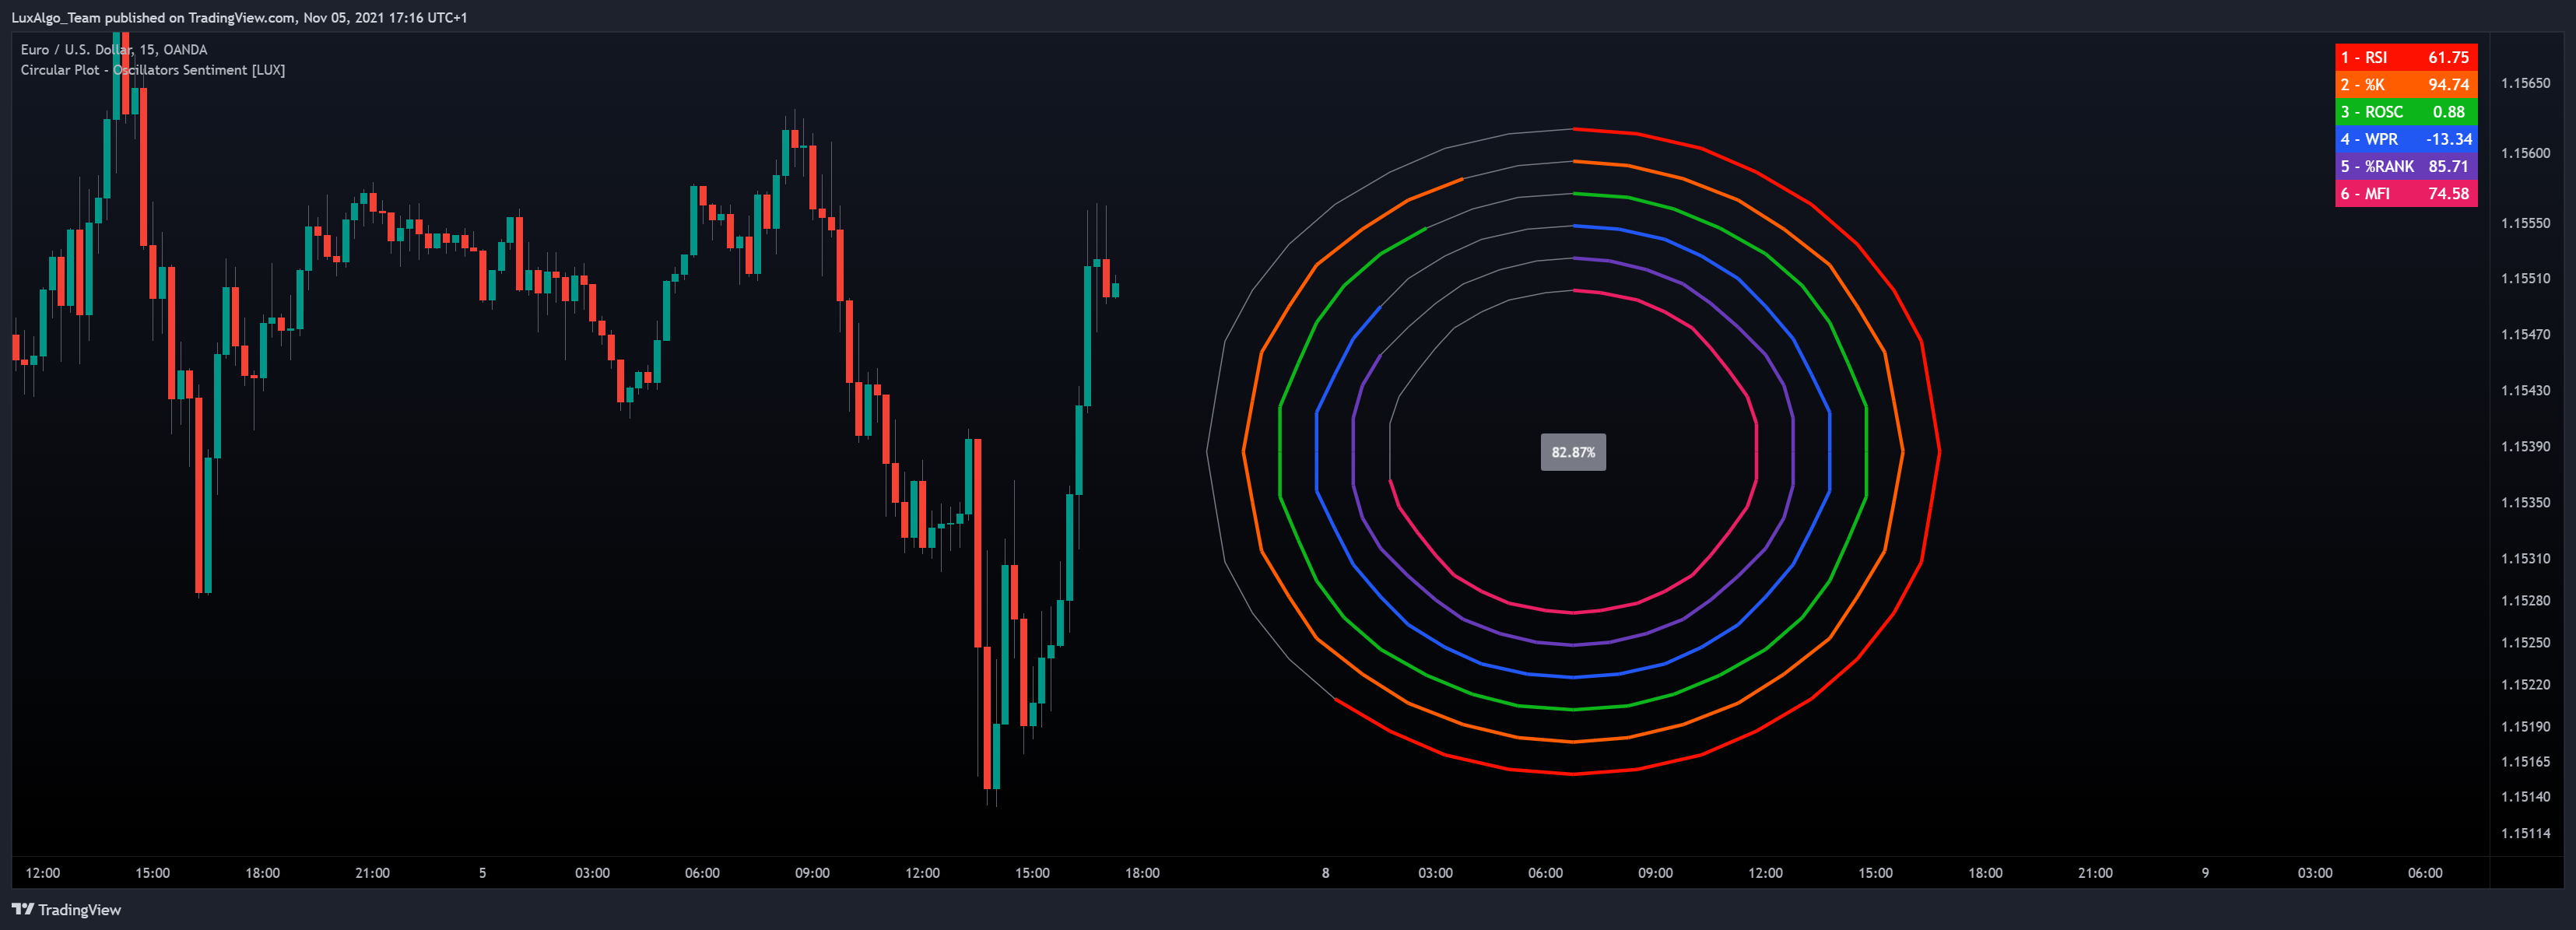Click price label 1.15600 on the axis
2576x930 pixels.
tap(2525, 153)
